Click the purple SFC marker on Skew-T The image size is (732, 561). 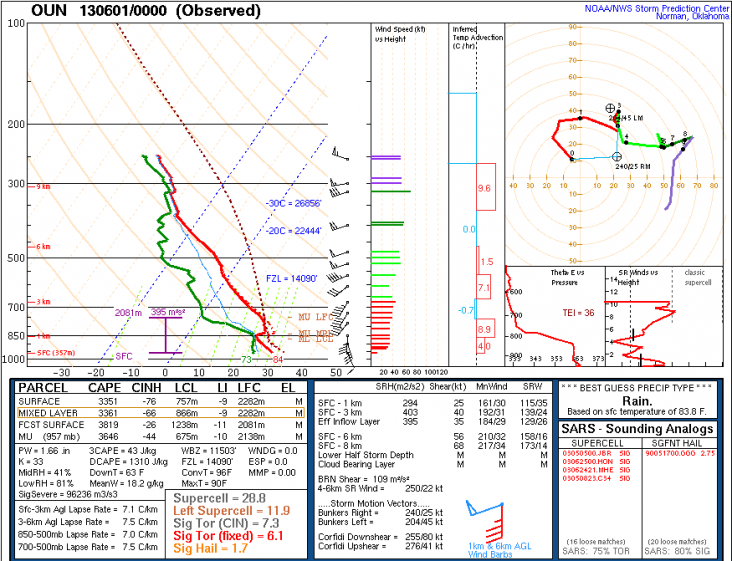point(124,355)
